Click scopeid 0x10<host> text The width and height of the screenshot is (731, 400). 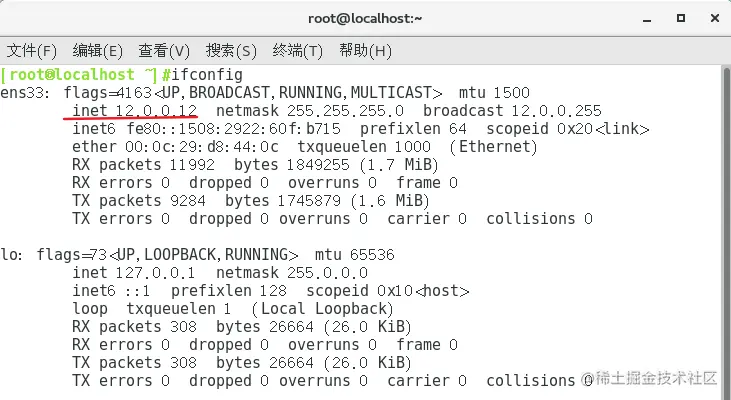[x=388, y=291]
